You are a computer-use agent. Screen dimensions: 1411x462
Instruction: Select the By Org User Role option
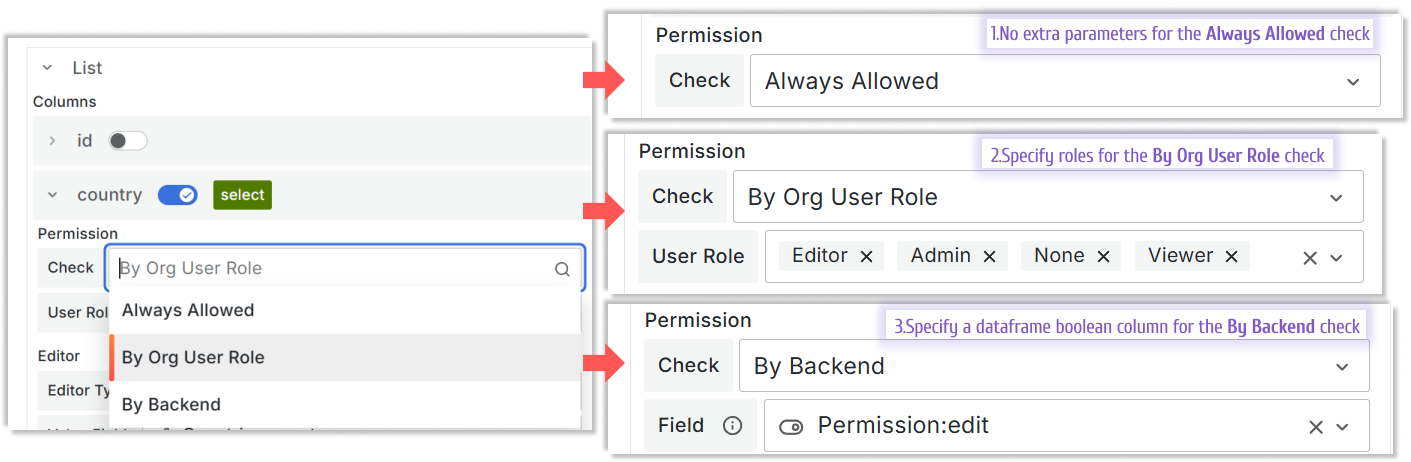[193, 357]
